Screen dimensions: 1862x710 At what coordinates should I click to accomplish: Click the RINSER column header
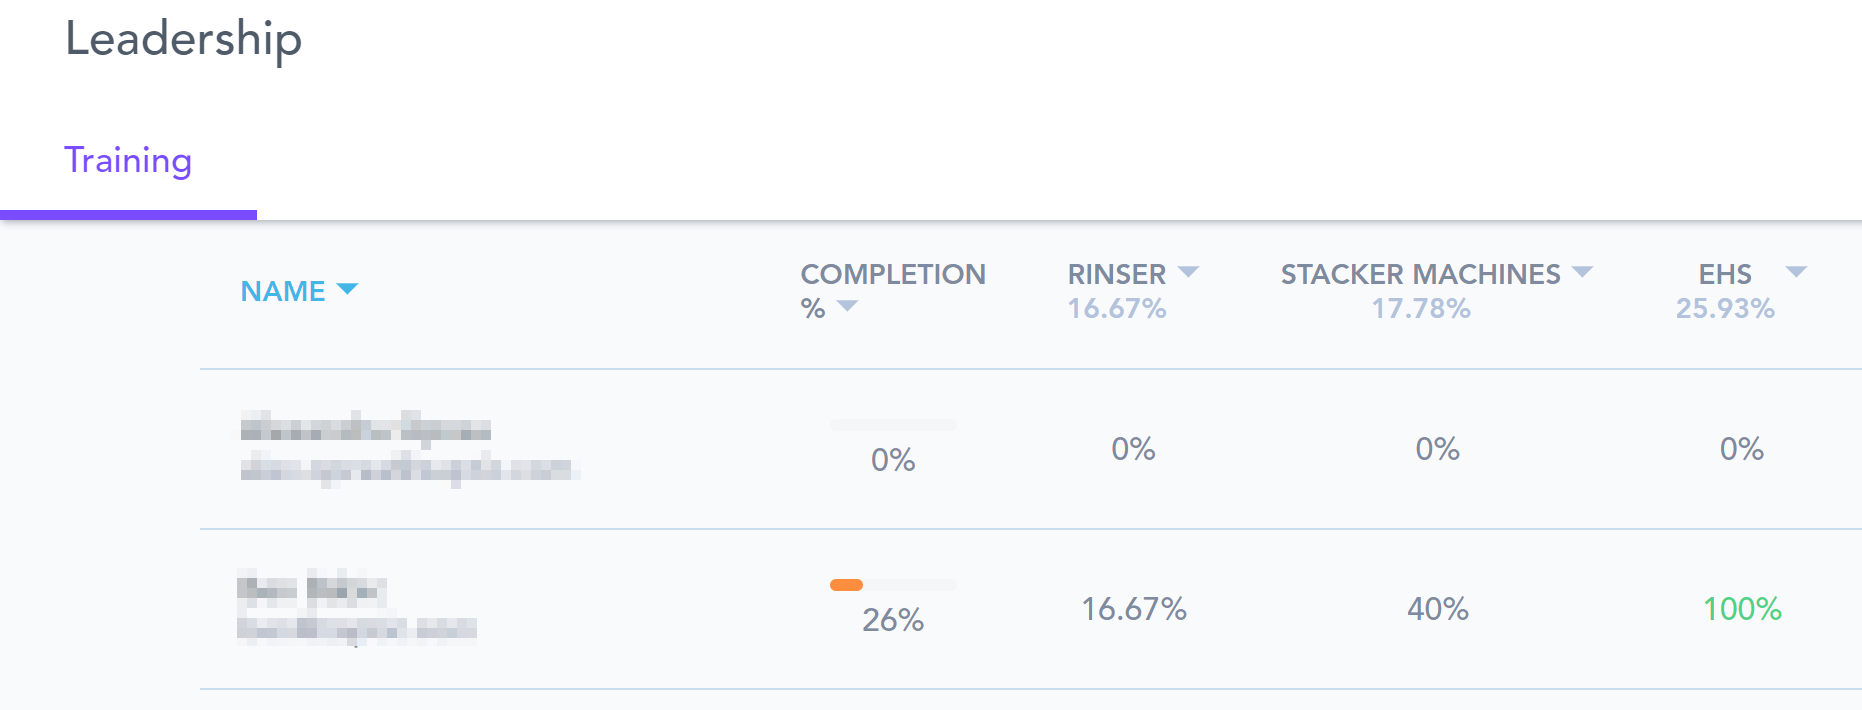click(x=1116, y=274)
